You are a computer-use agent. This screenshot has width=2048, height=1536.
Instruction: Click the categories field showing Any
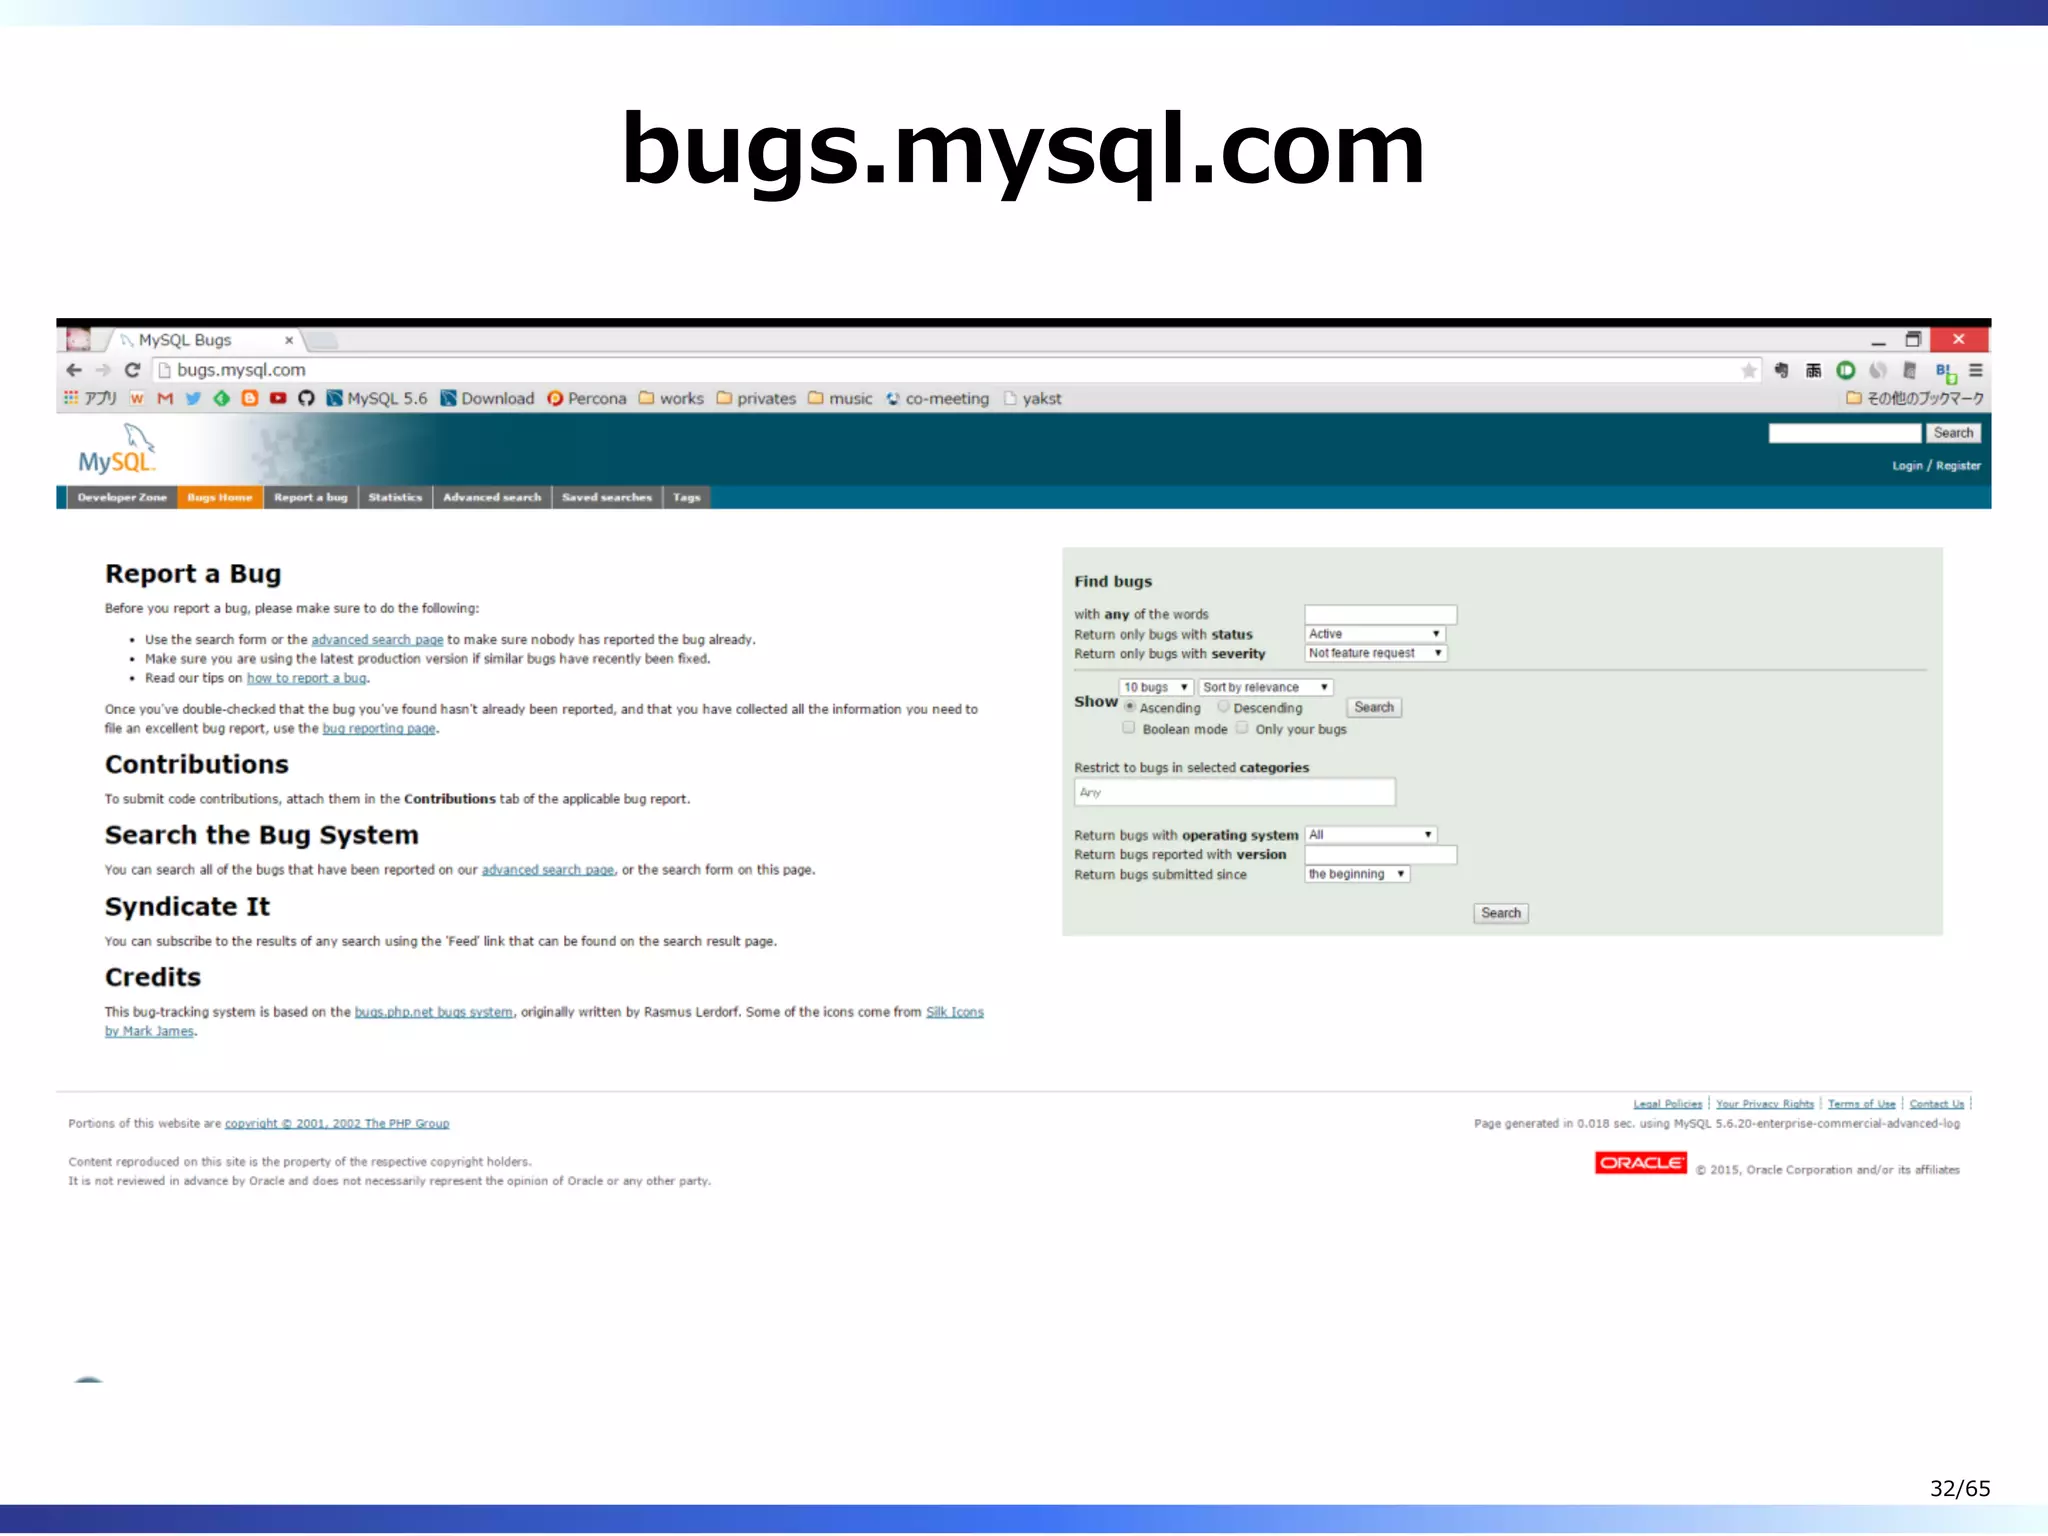[1234, 792]
